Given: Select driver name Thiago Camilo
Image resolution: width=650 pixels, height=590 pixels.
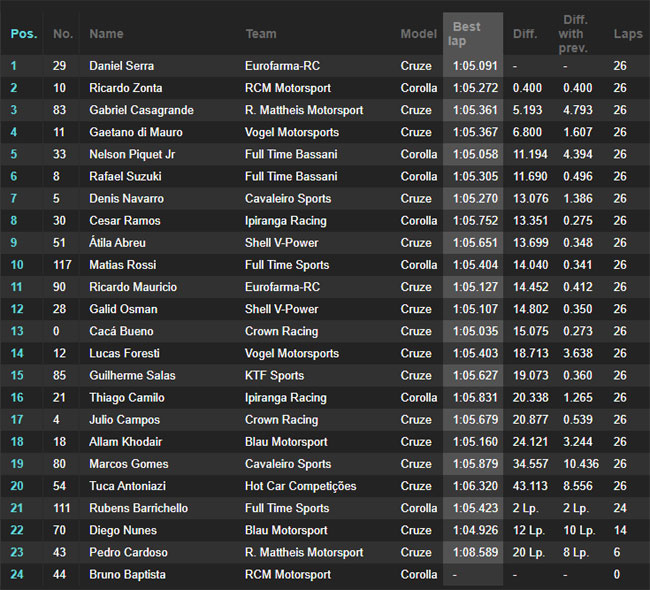Looking at the screenshot, I should (x=127, y=397).
